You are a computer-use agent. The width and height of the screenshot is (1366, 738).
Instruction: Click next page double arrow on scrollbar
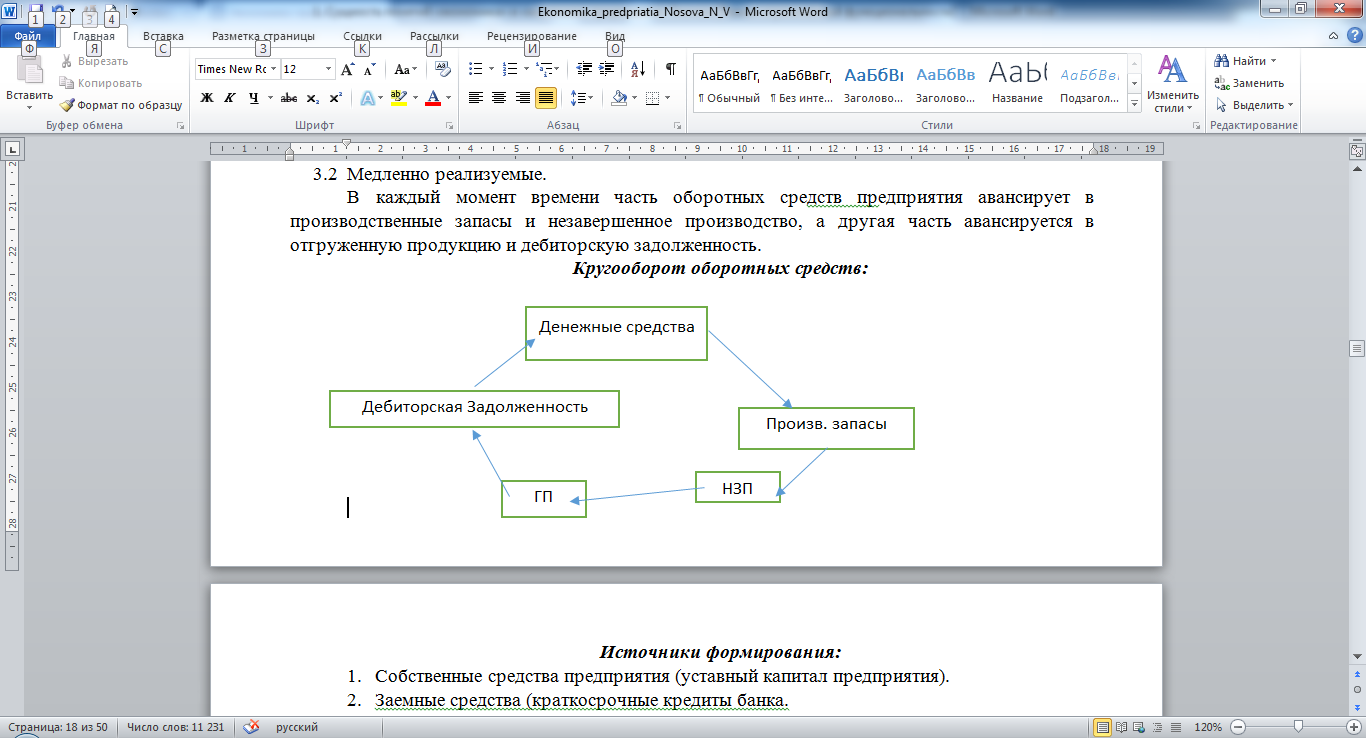click(x=1357, y=709)
